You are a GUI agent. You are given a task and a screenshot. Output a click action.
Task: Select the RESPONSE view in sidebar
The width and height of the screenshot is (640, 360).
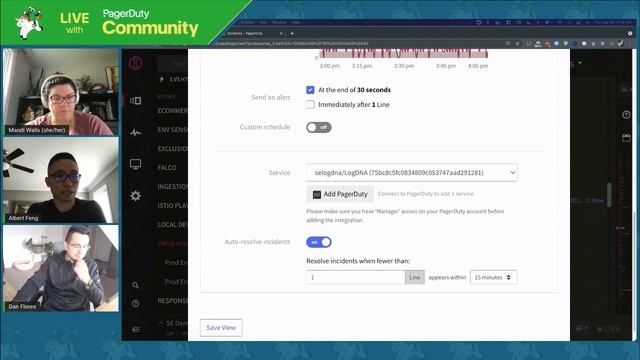(x=172, y=301)
